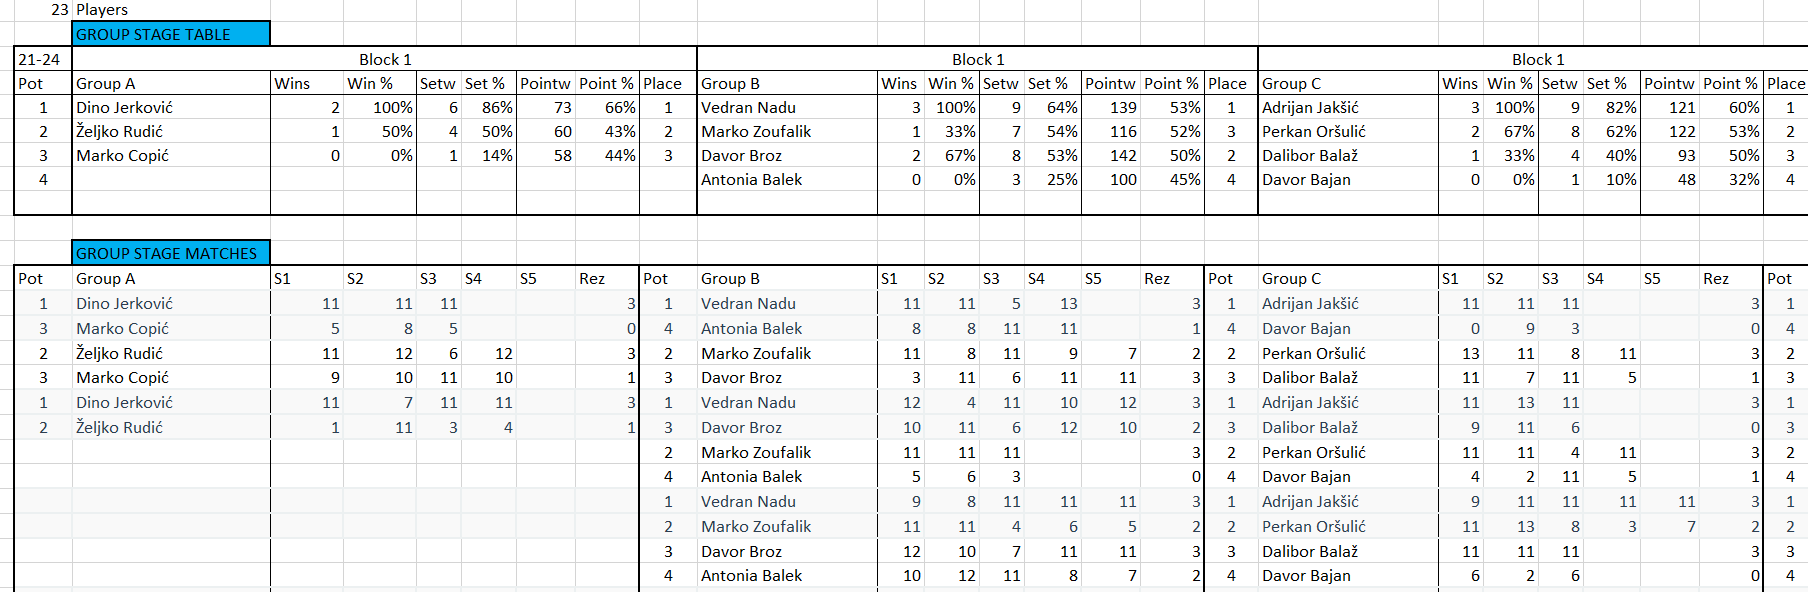Click the 'Block 1' heading above Group C

coord(1537,59)
